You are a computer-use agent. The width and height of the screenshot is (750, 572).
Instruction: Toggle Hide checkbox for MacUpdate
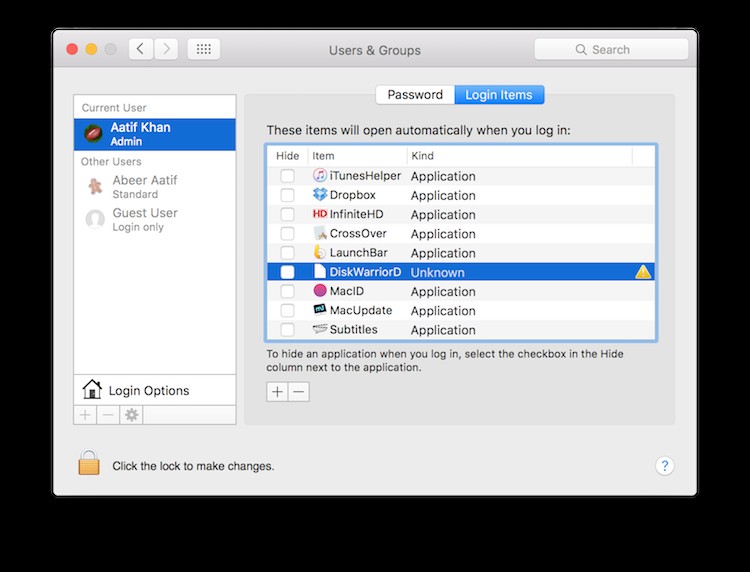pos(287,310)
